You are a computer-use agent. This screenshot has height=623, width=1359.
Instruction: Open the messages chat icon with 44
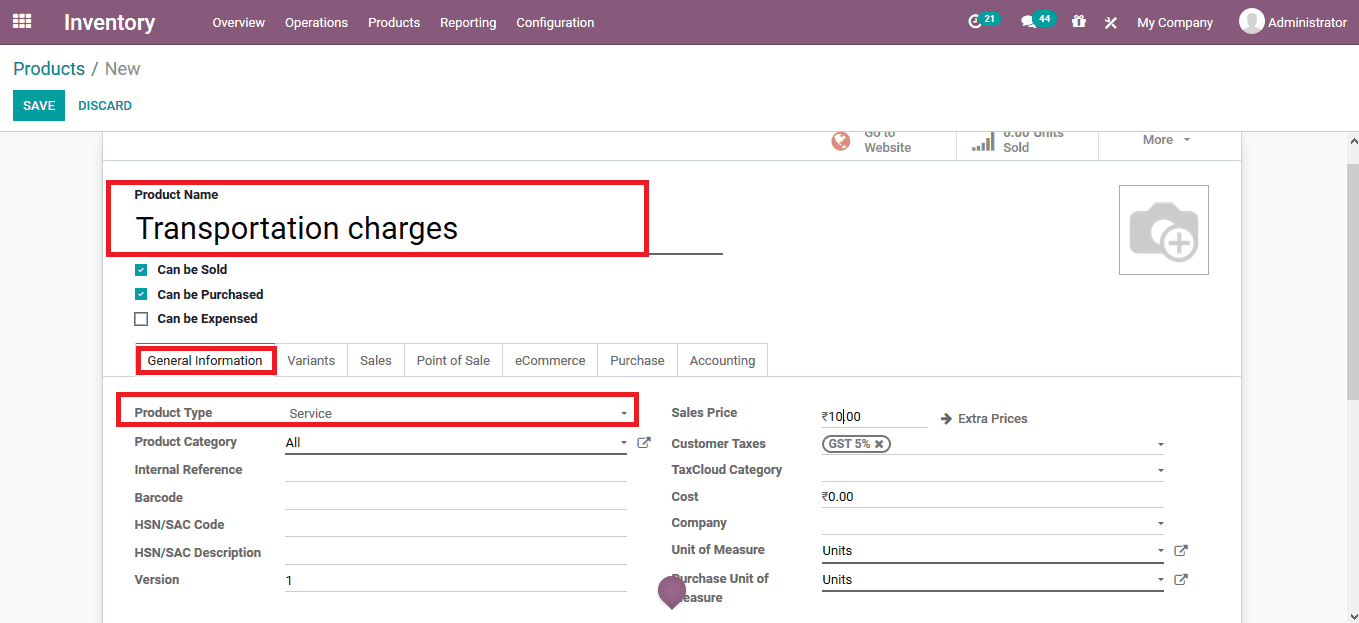pos(1027,22)
